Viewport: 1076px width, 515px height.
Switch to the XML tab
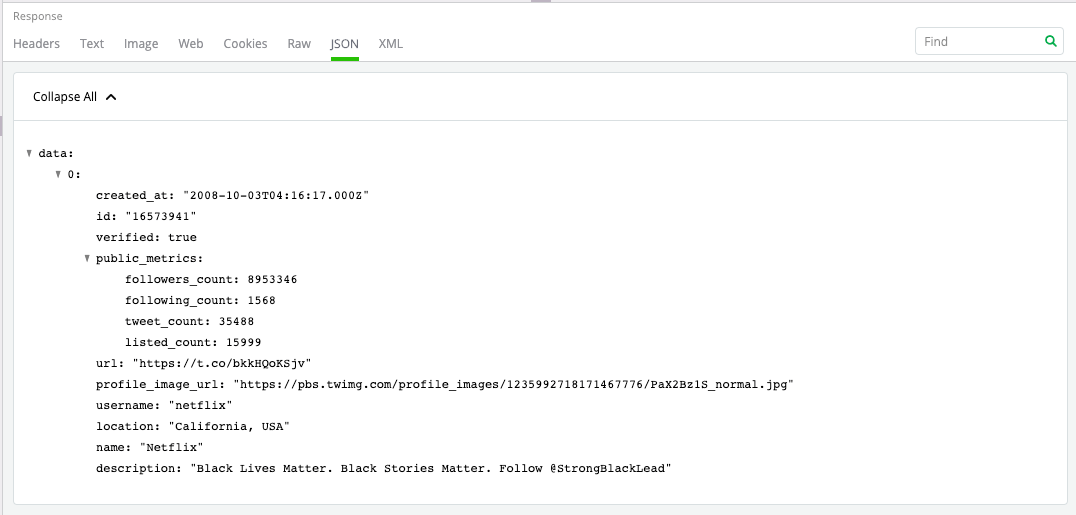pos(390,43)
